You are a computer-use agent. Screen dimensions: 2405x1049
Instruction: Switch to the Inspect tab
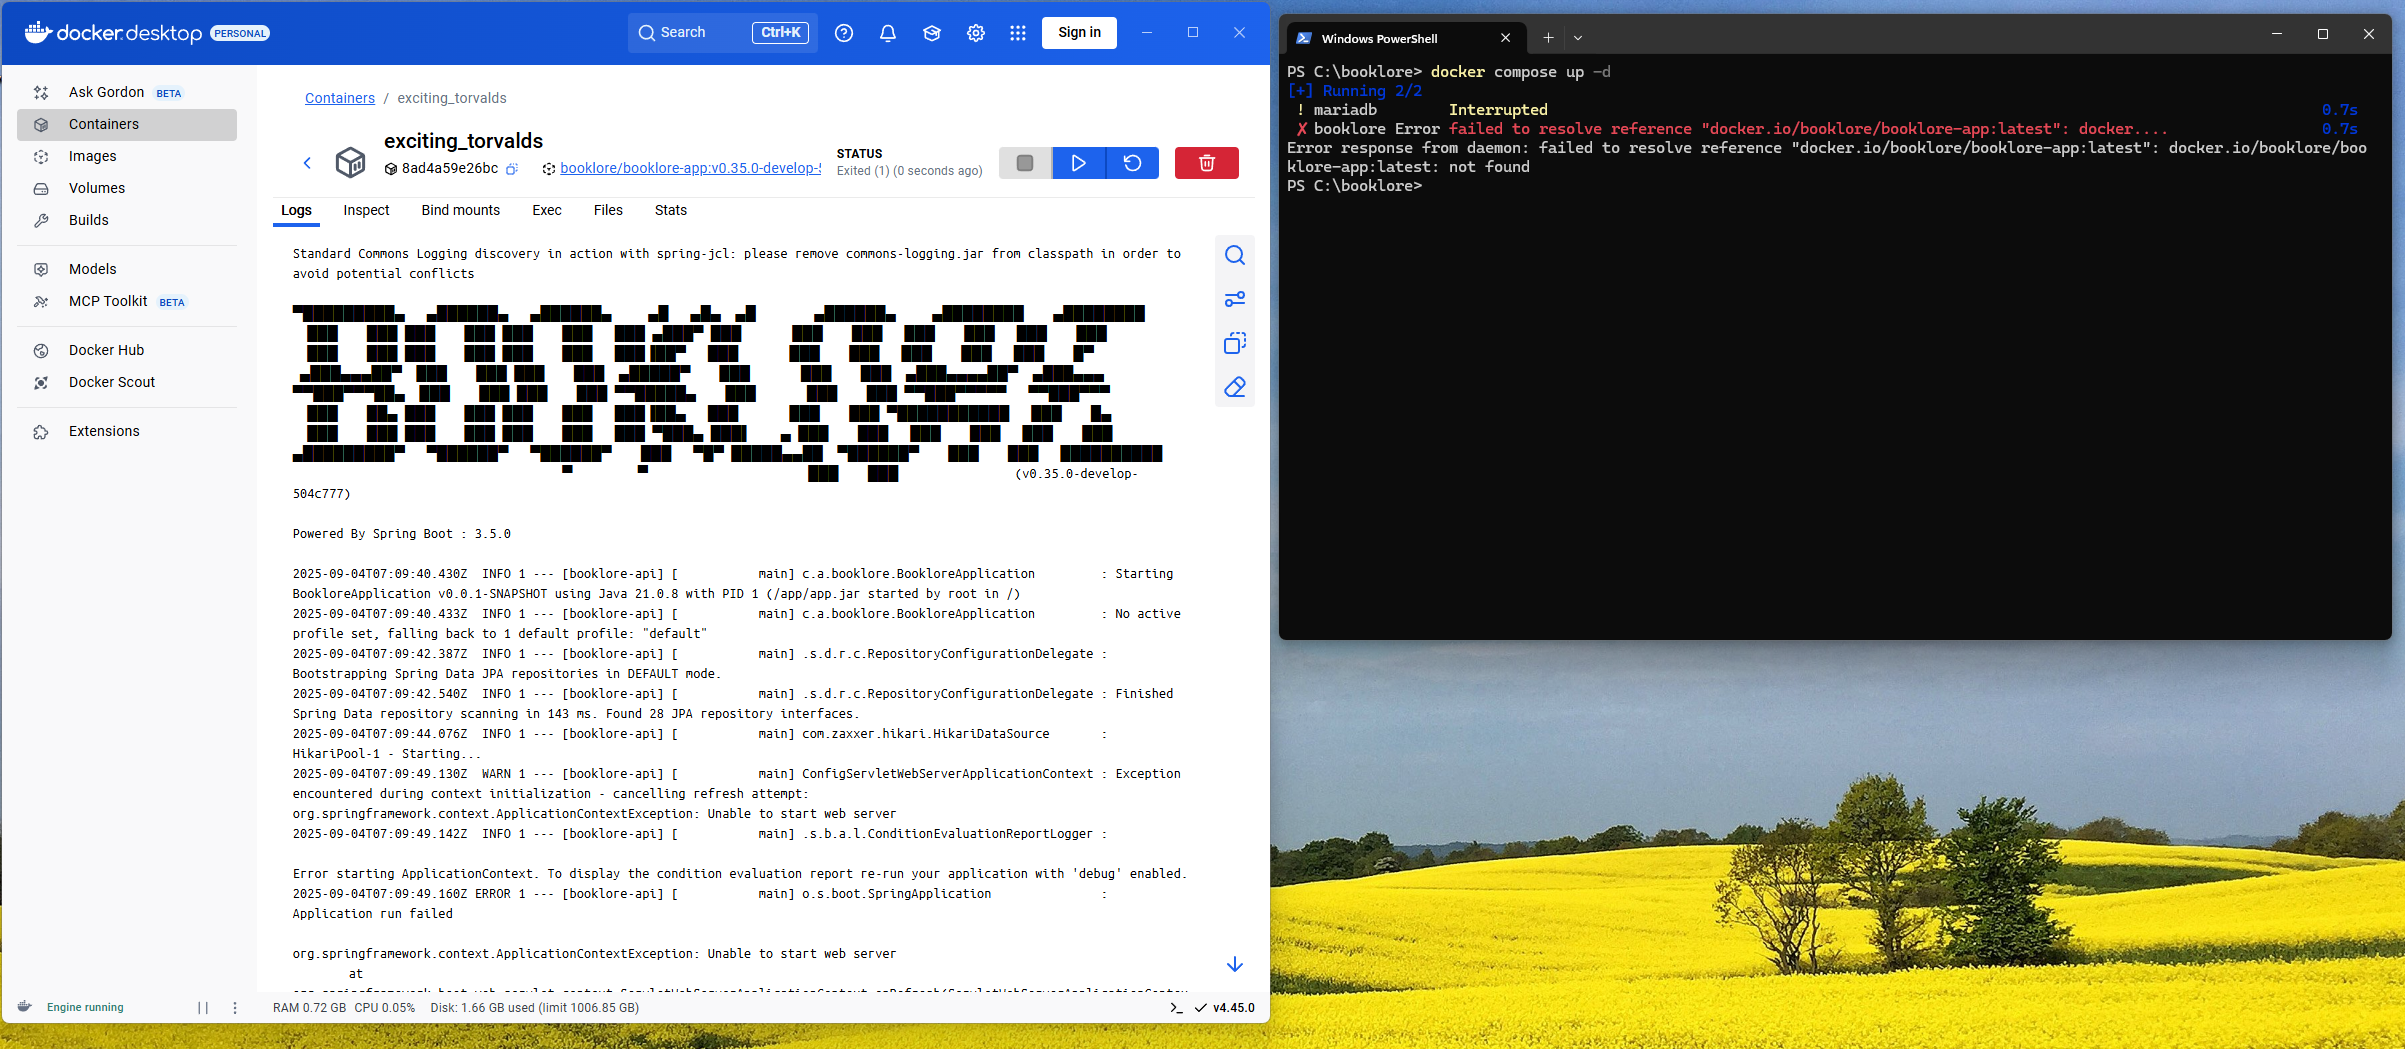click(366, 210)
